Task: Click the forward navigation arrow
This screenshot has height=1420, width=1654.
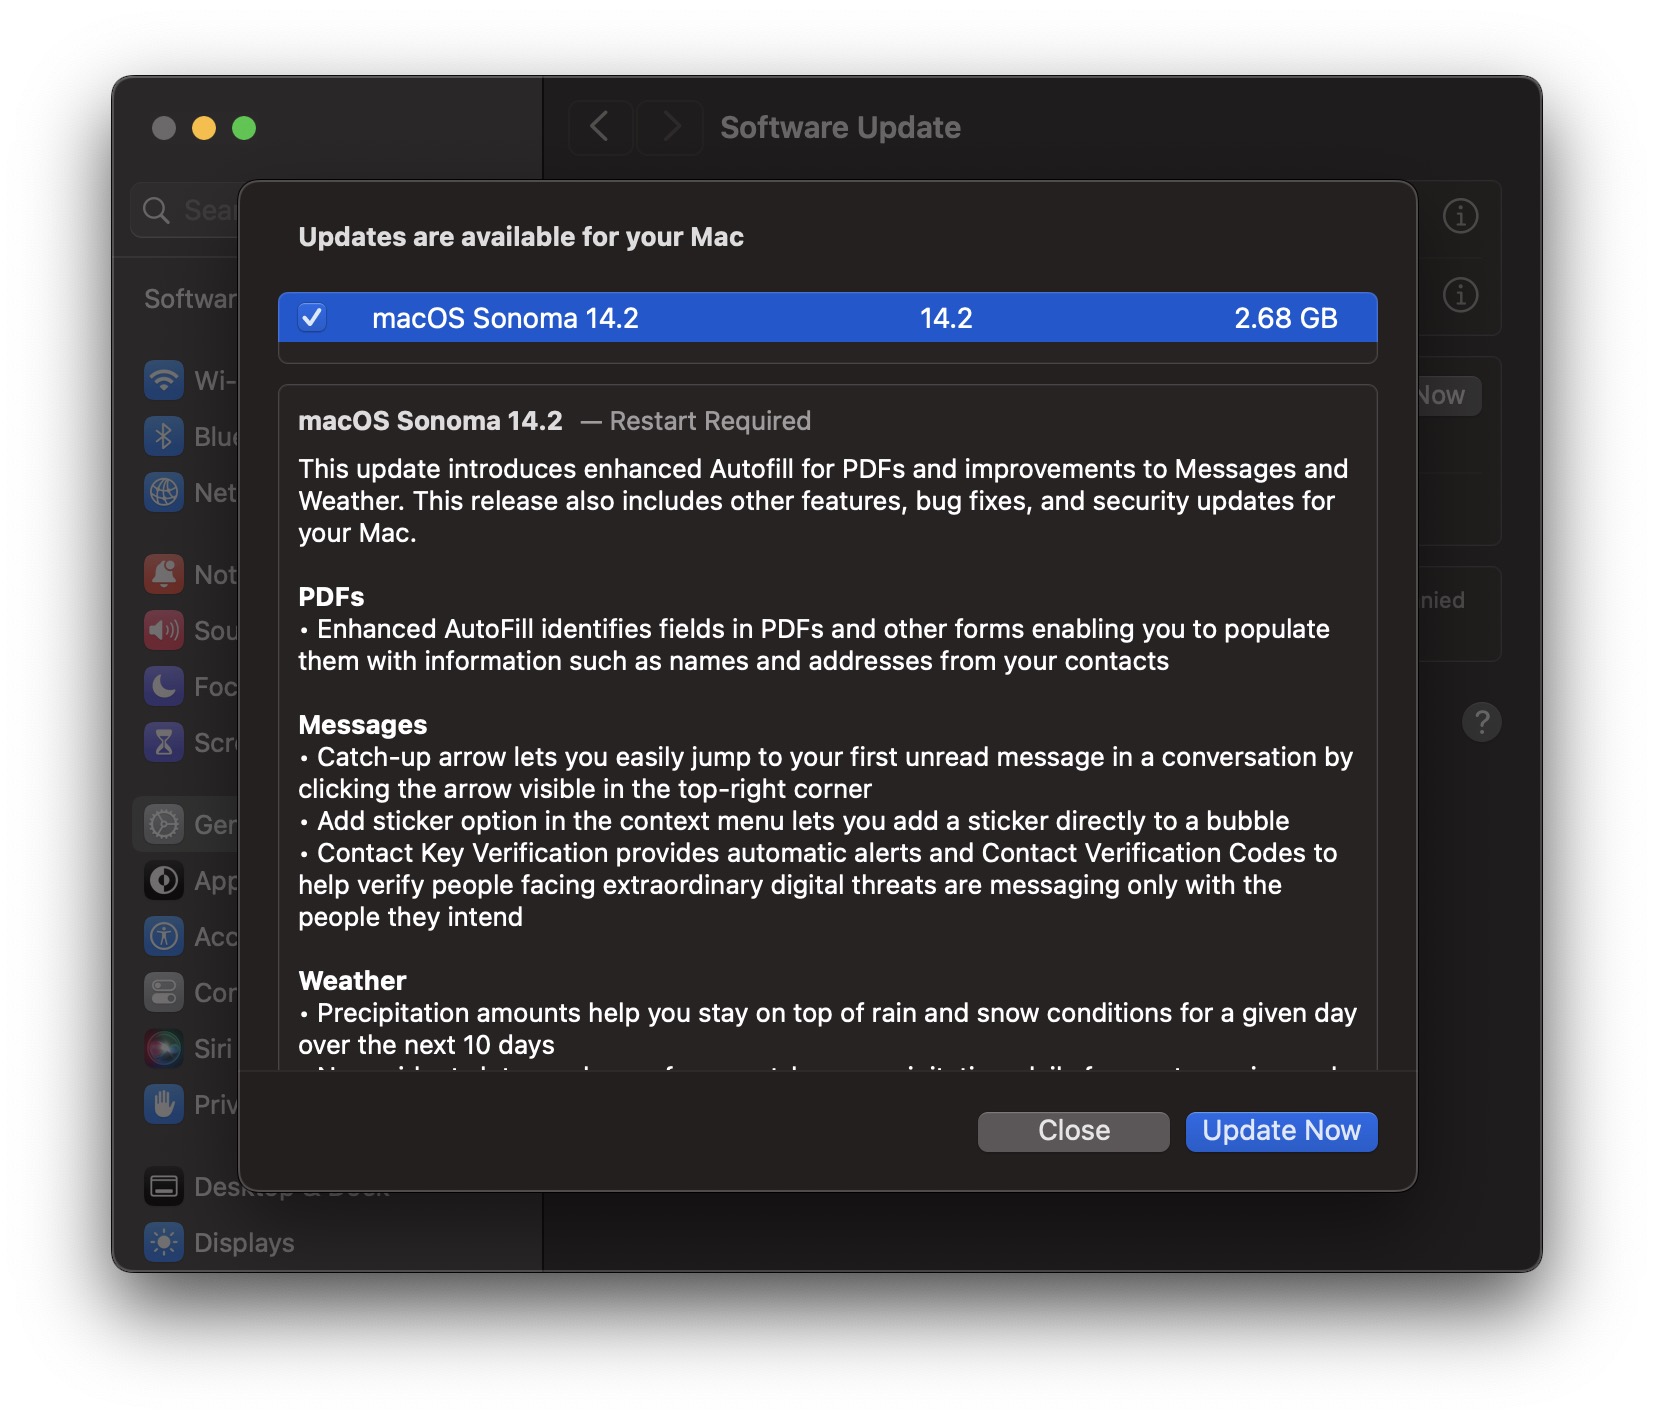Action: tap(670, 127)
